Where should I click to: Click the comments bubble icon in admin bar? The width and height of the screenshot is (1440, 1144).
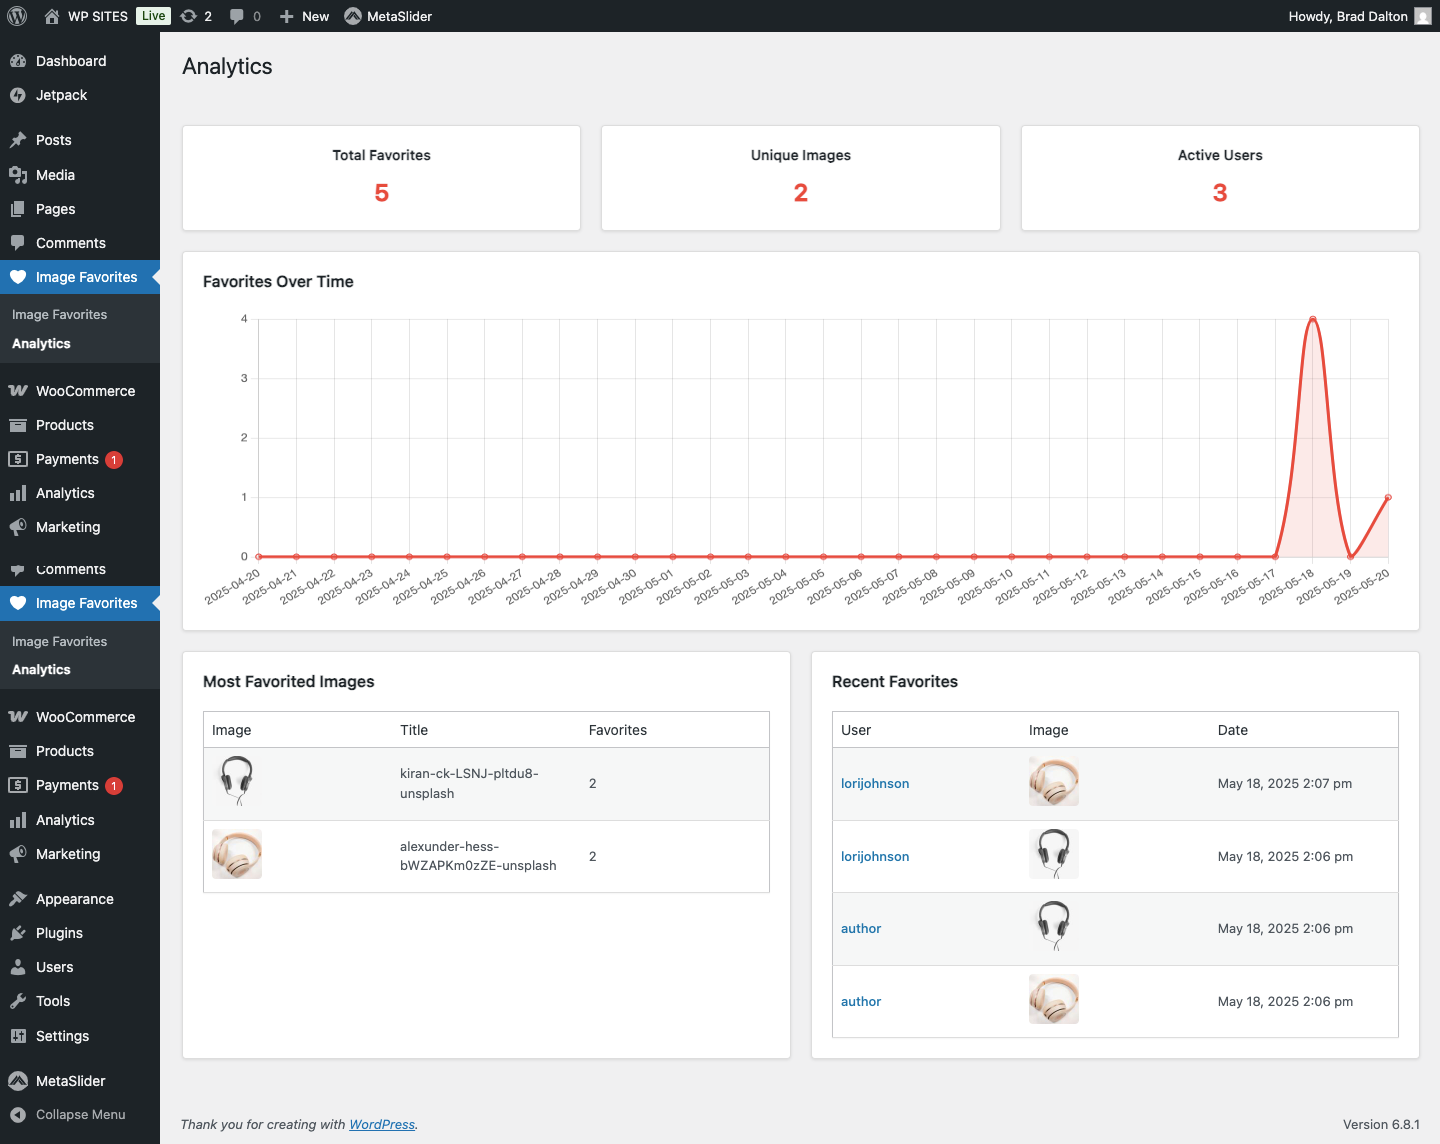coord(237,16)
